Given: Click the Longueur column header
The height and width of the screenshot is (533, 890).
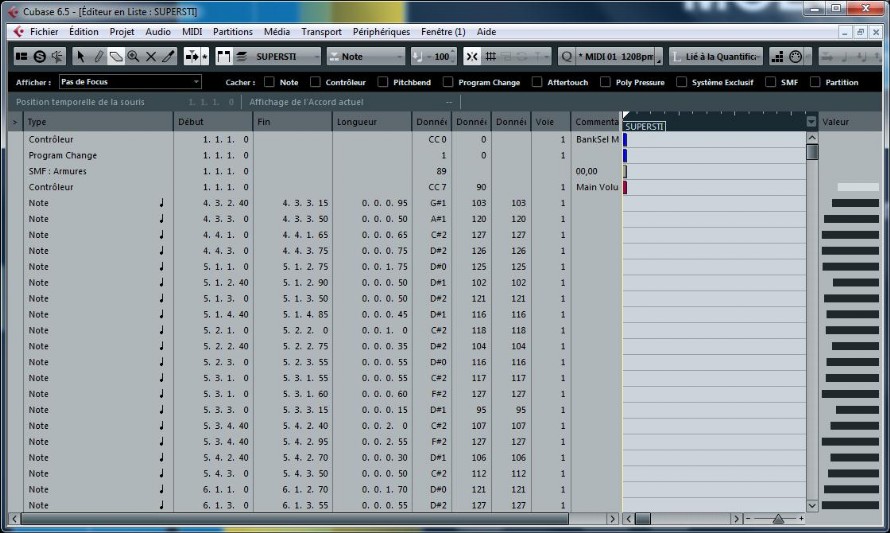Looking at the screenshot, I should click(x=372, y=122).
